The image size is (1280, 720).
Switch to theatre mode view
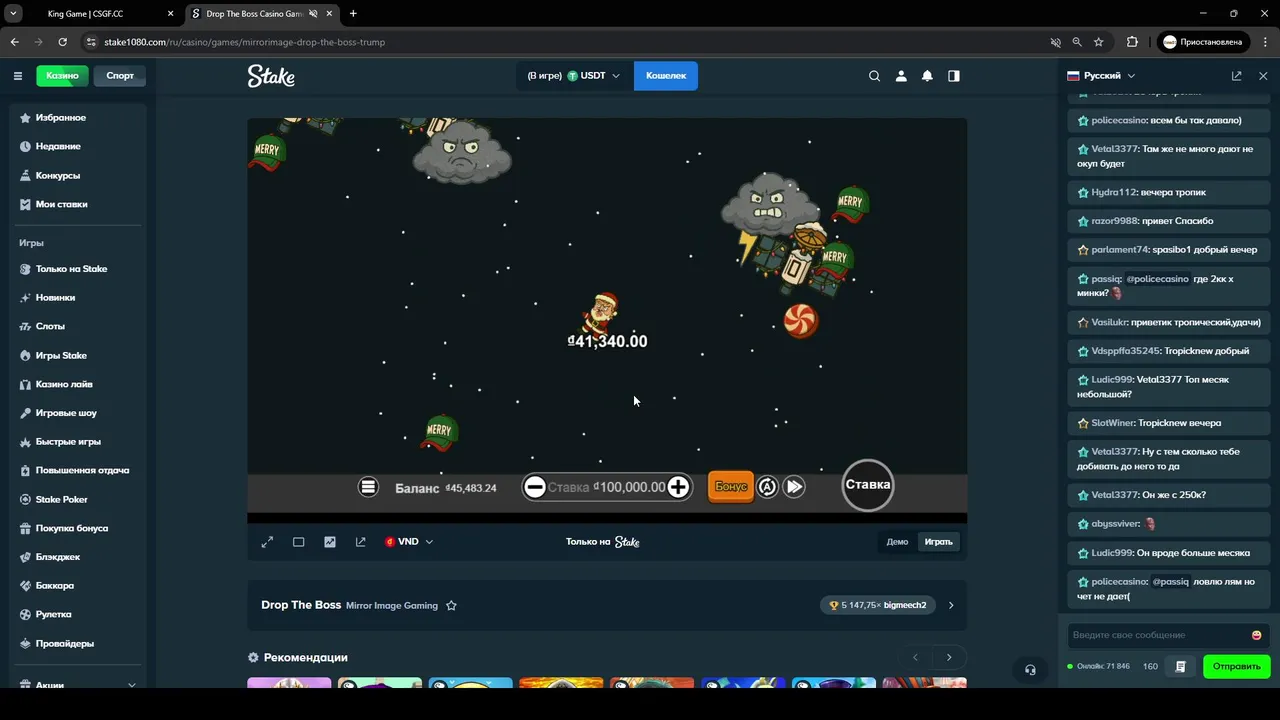point(298,542)
